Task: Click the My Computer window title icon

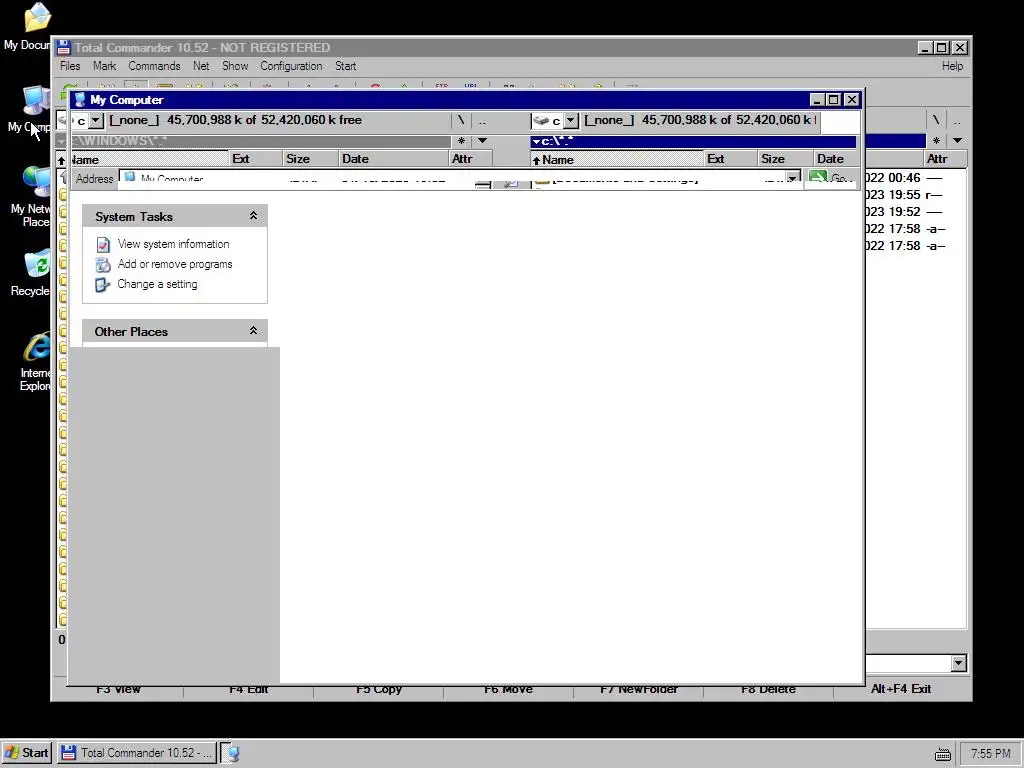Action: pos(80,99)
